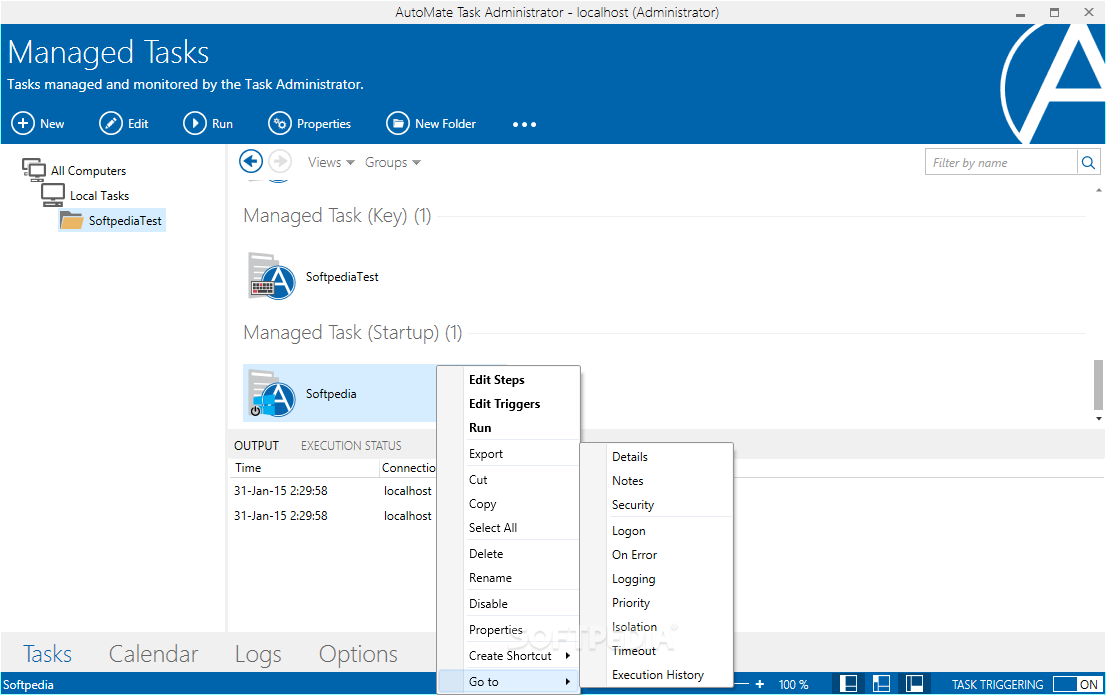Click the New task icon
1106x695 pixels.
pyautogui.click(x=23, y=123)
